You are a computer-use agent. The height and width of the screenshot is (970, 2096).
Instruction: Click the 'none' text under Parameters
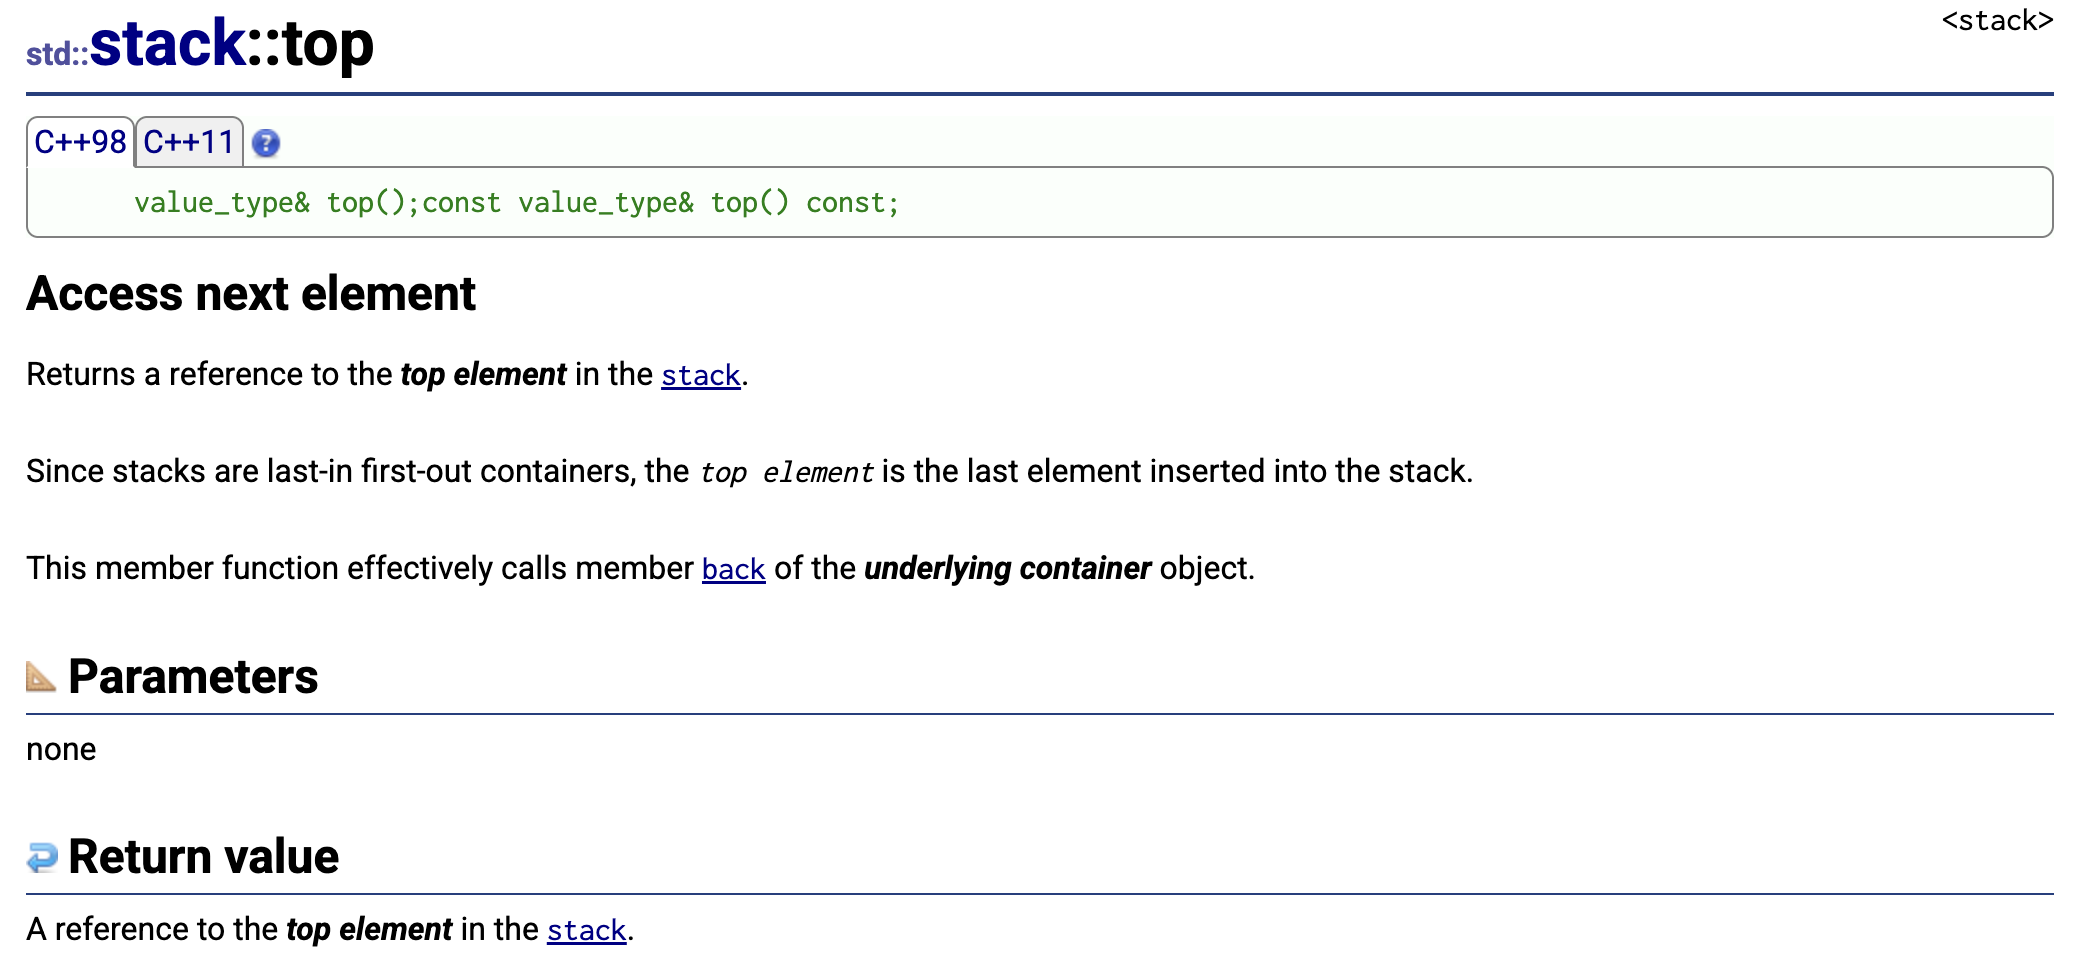point(61,749)
